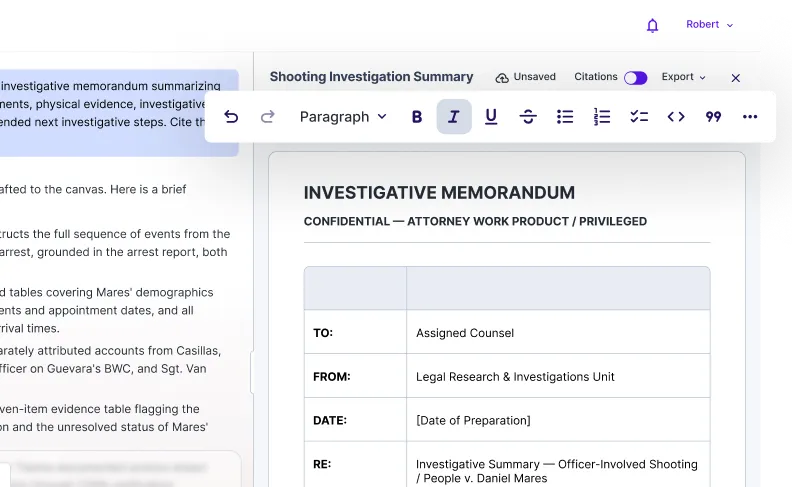
Task: Open the notifications bell
Action: coord(653,25)
